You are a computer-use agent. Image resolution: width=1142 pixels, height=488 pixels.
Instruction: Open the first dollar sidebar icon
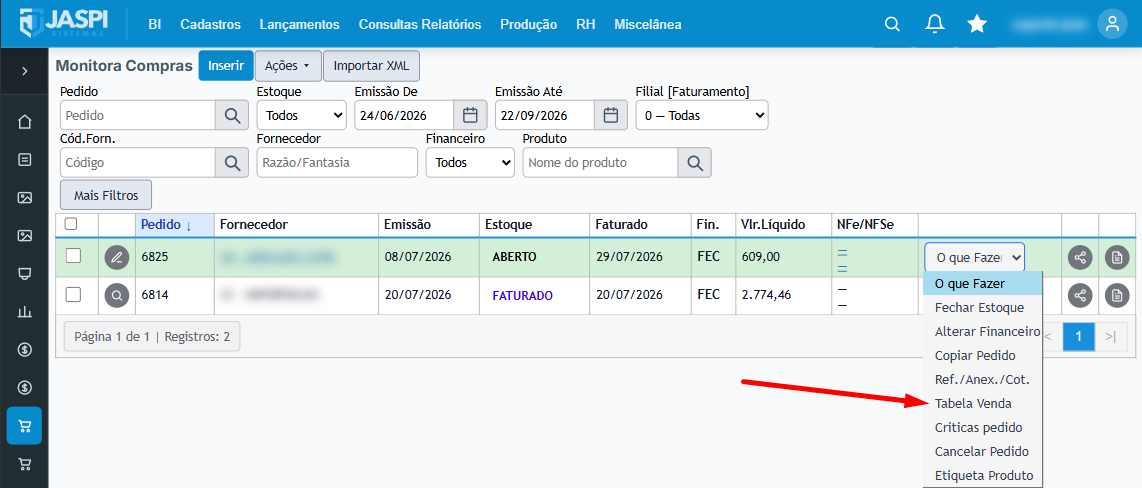pos(25,350)
